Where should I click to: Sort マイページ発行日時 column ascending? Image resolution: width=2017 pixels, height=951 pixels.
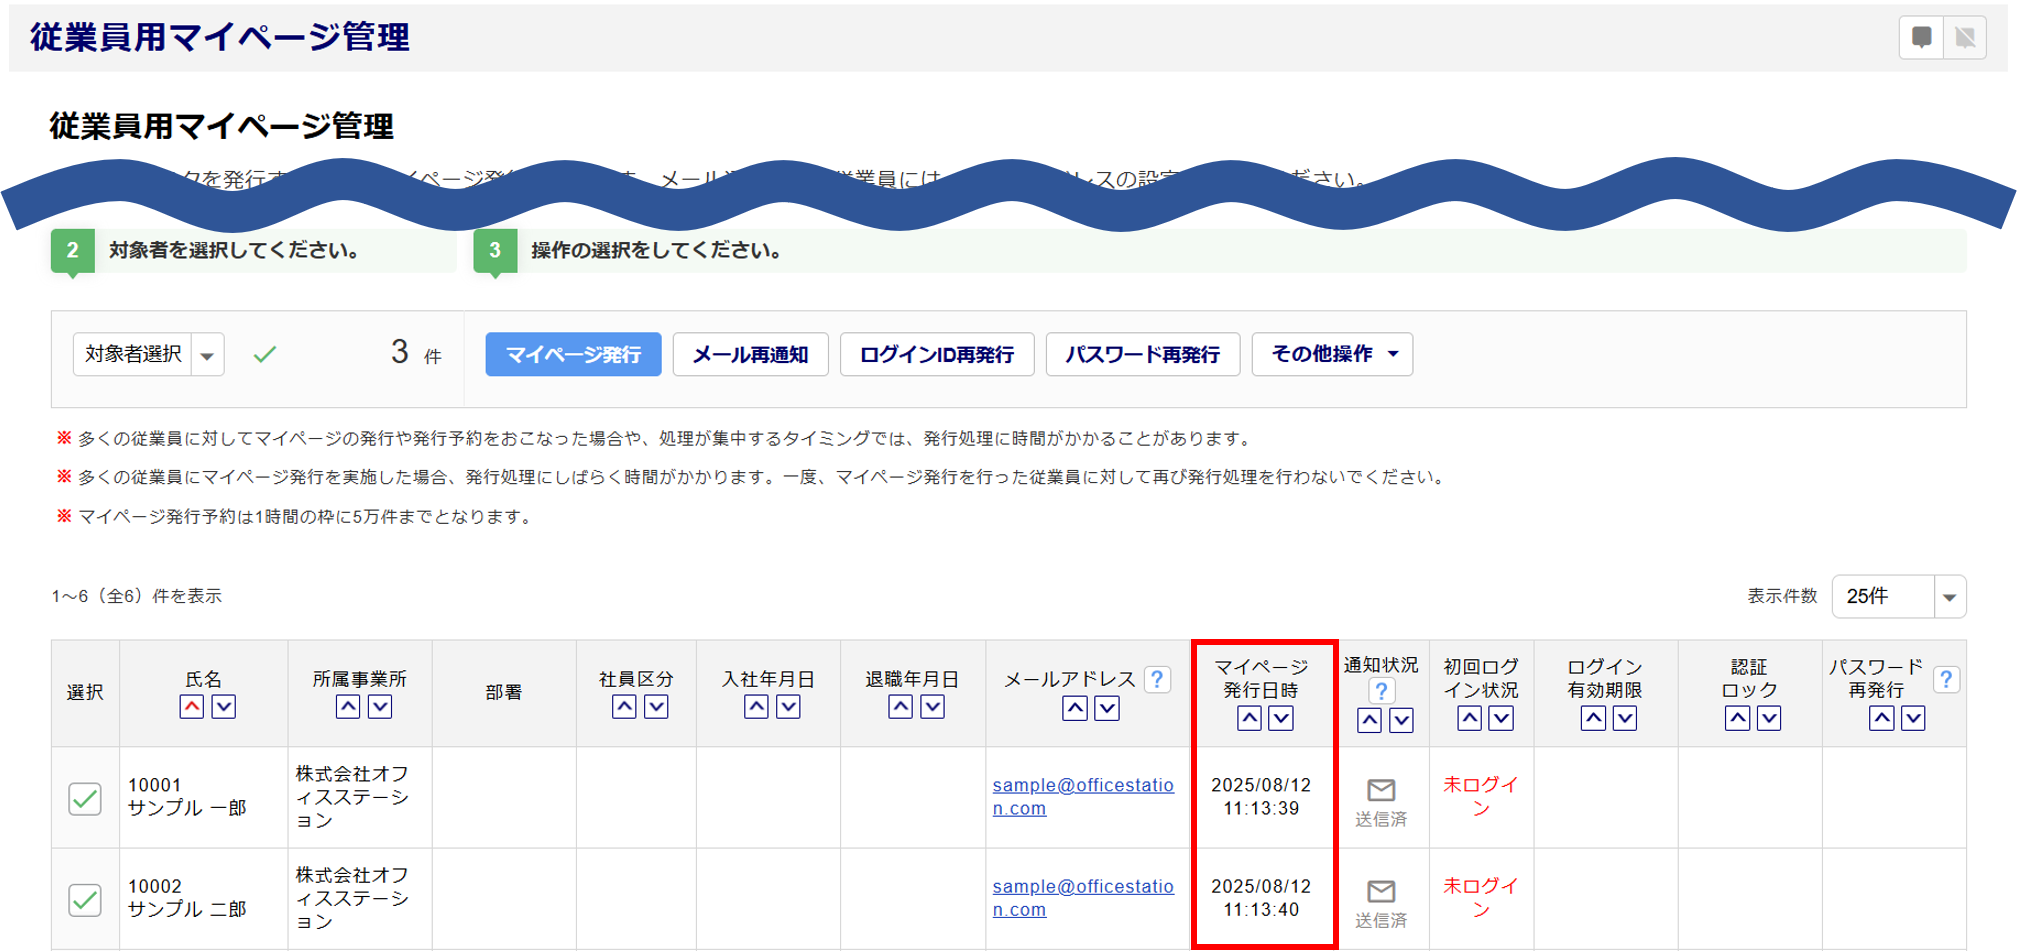[1249, 718]
